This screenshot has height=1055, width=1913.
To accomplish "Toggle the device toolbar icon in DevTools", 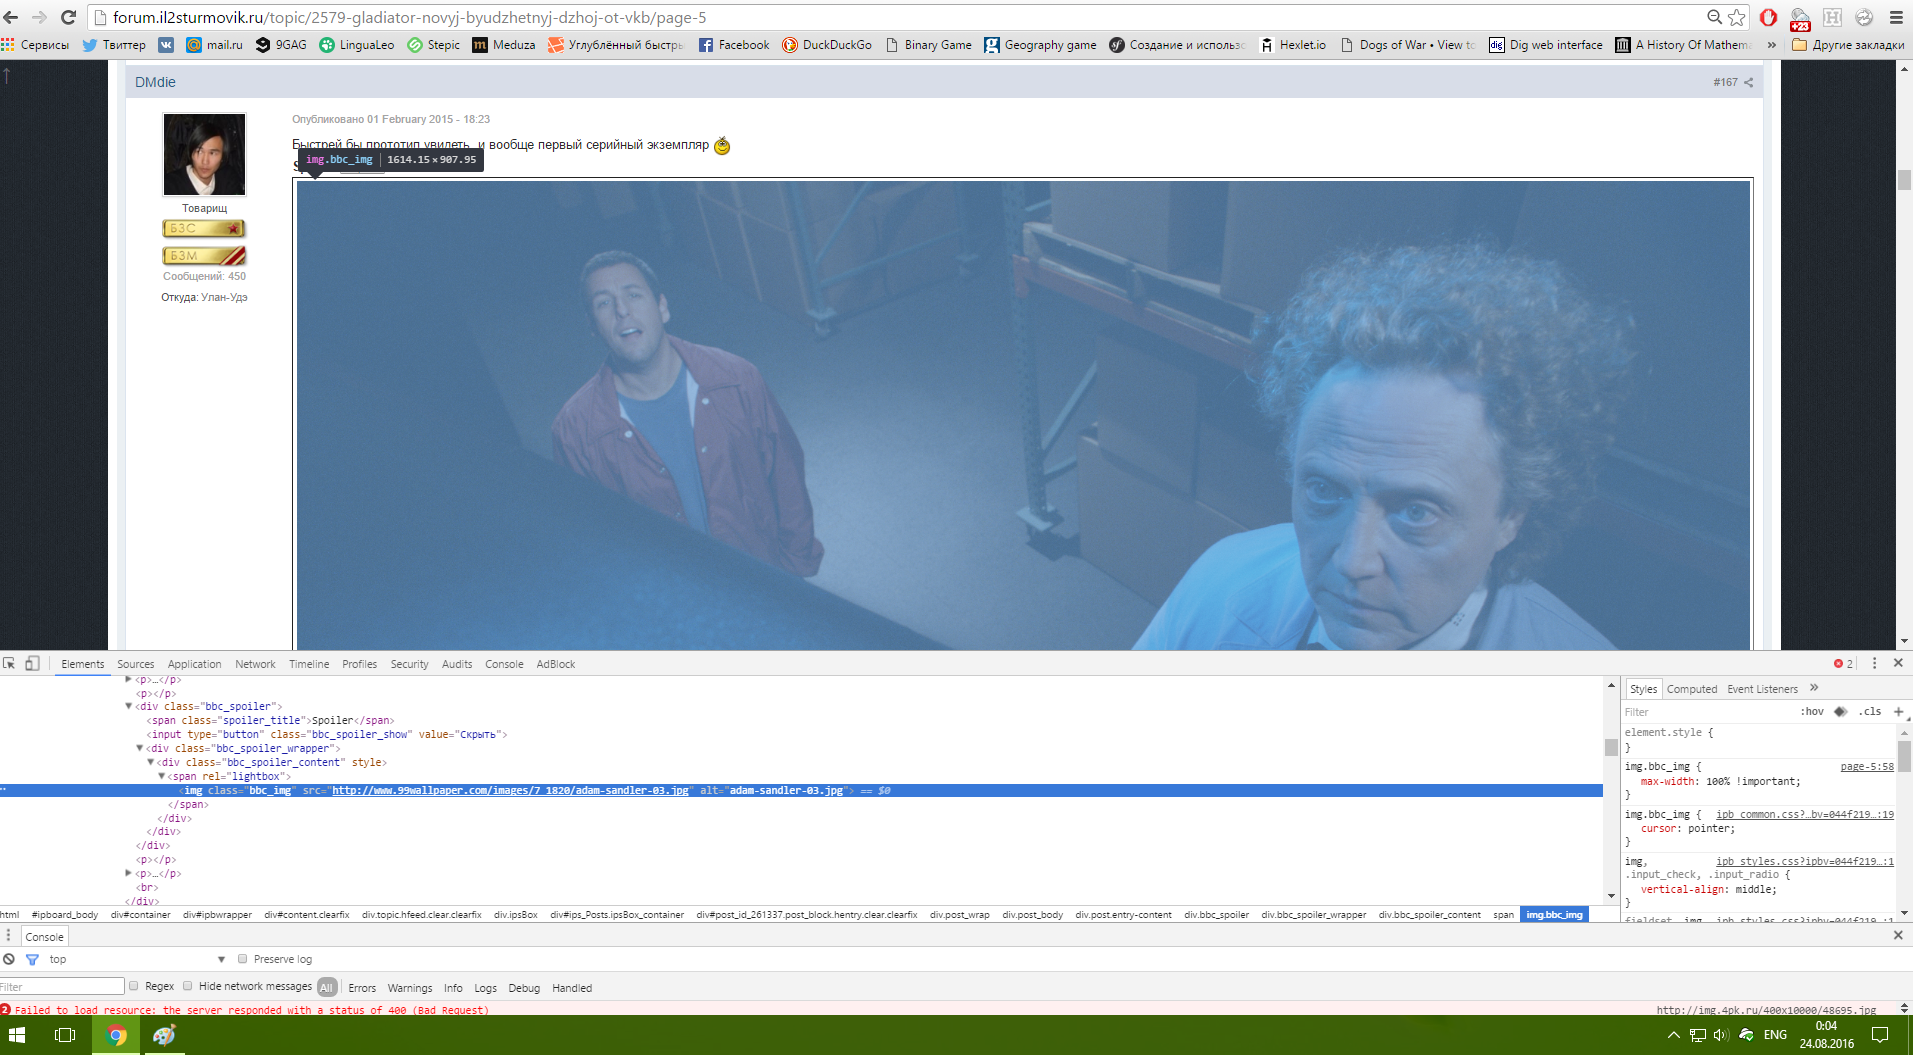I will (x=32, y=663).
